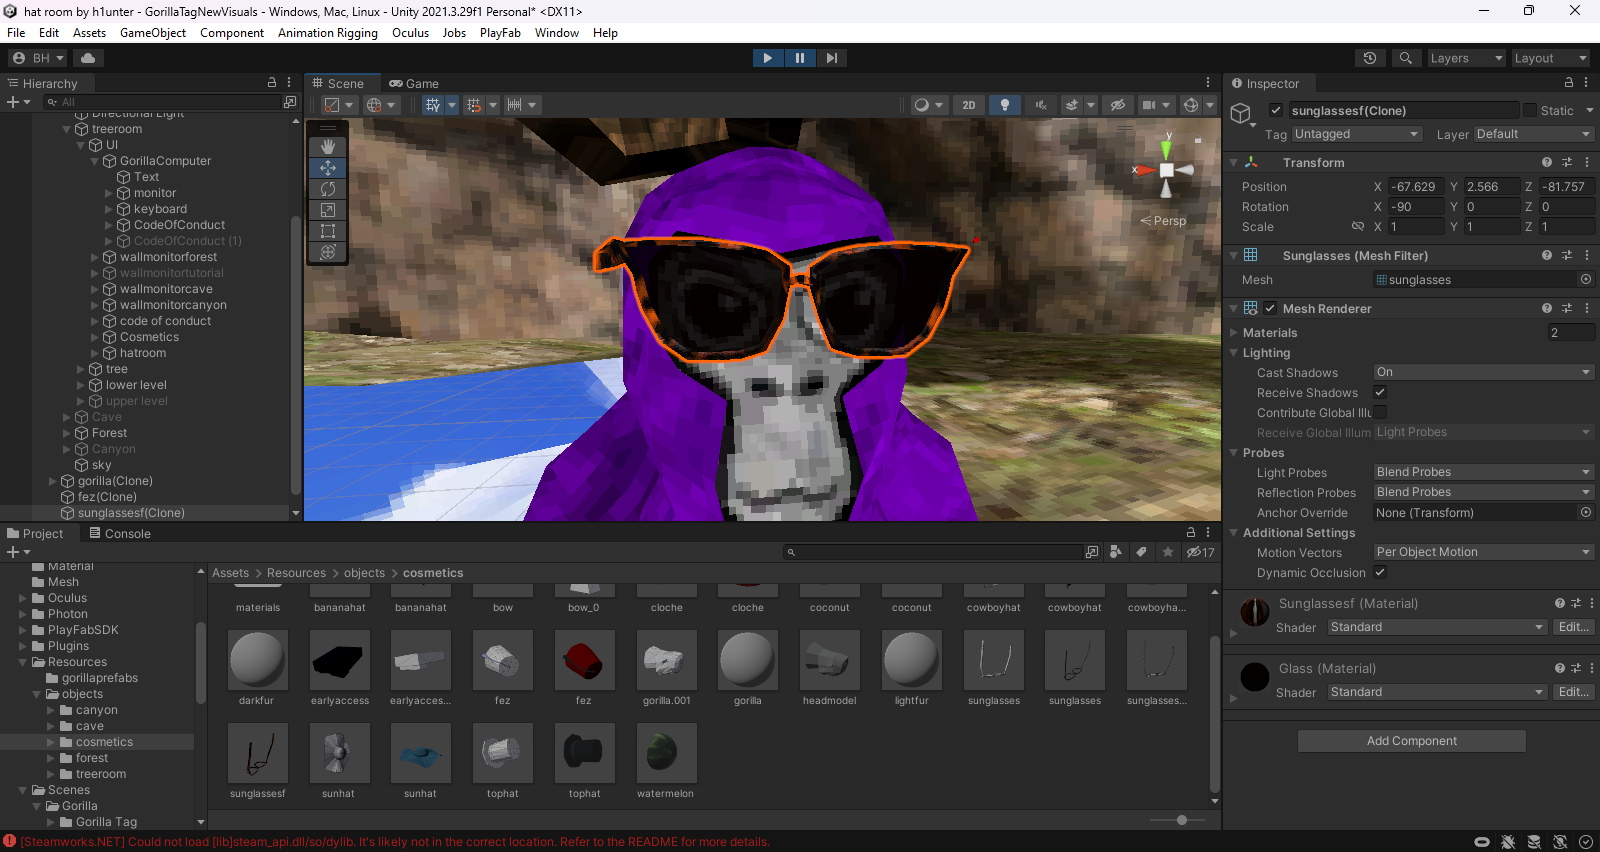
Task: Click the BH account dropdown button
Action: tap(38, 58)
